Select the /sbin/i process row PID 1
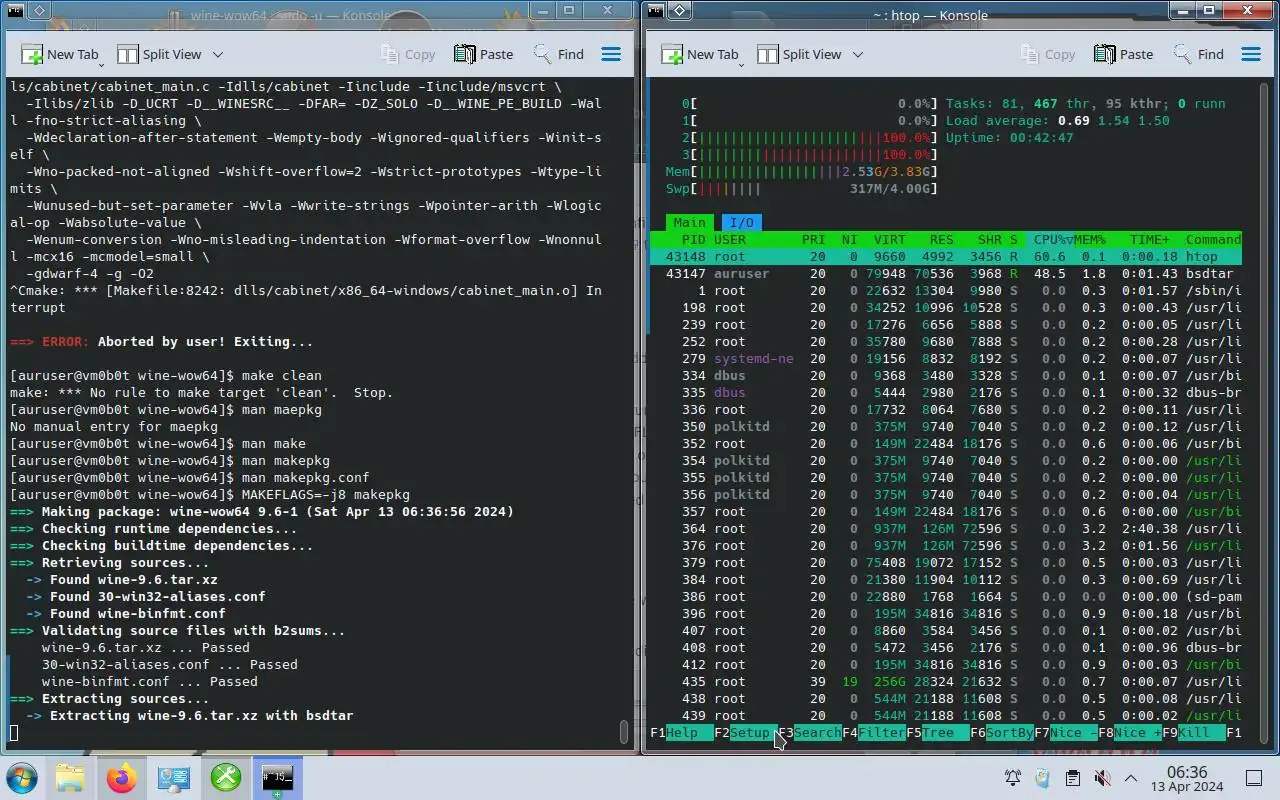The width and height of the screenshot is (1280, 800). pyautogui.click(x=945, y=291)
